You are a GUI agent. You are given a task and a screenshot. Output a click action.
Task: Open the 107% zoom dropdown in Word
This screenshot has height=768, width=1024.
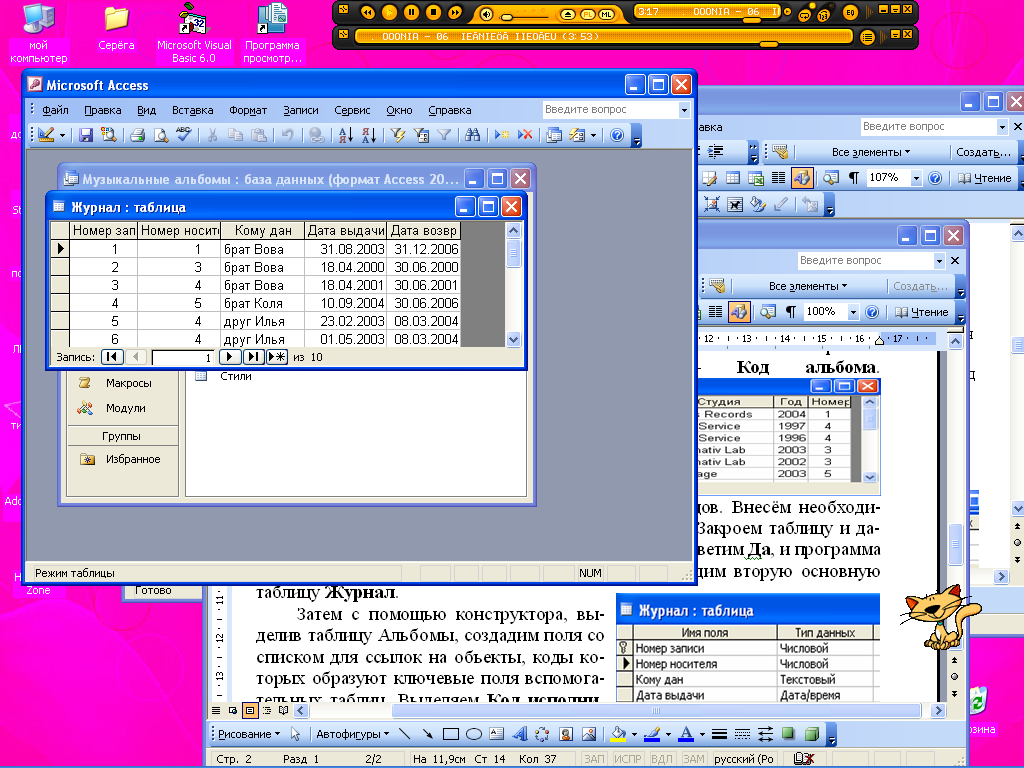pos(916,178)
